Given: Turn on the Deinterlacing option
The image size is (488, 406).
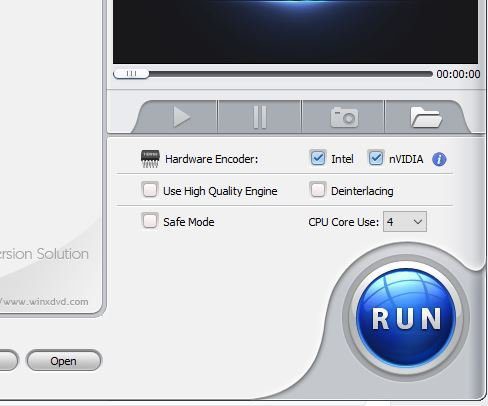Looking at the screenshot, I should click(x=317, y=190).
